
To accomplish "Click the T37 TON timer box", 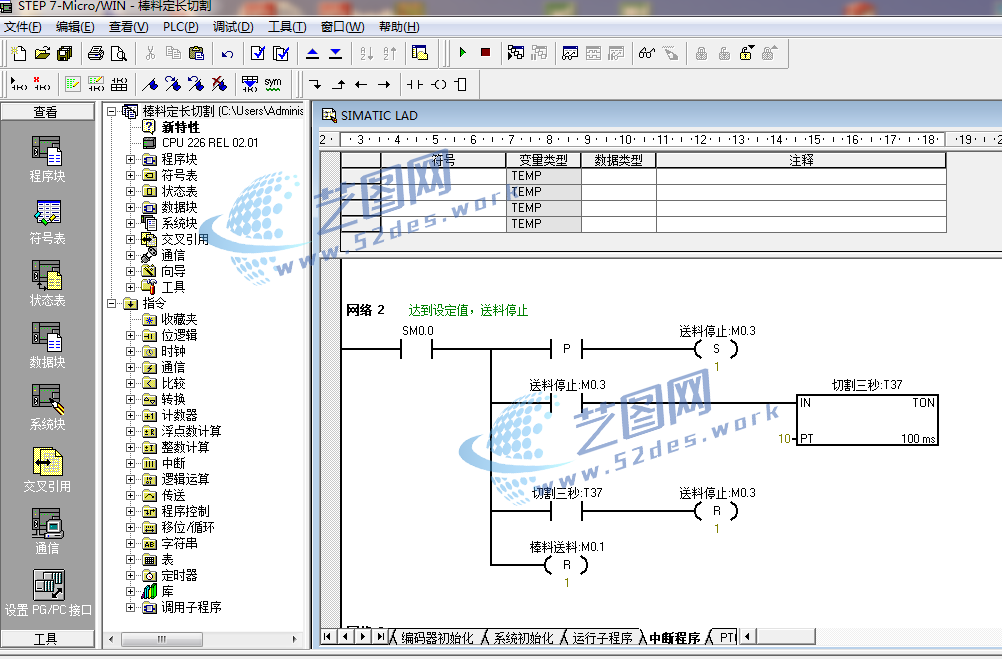I will (867, 419).
